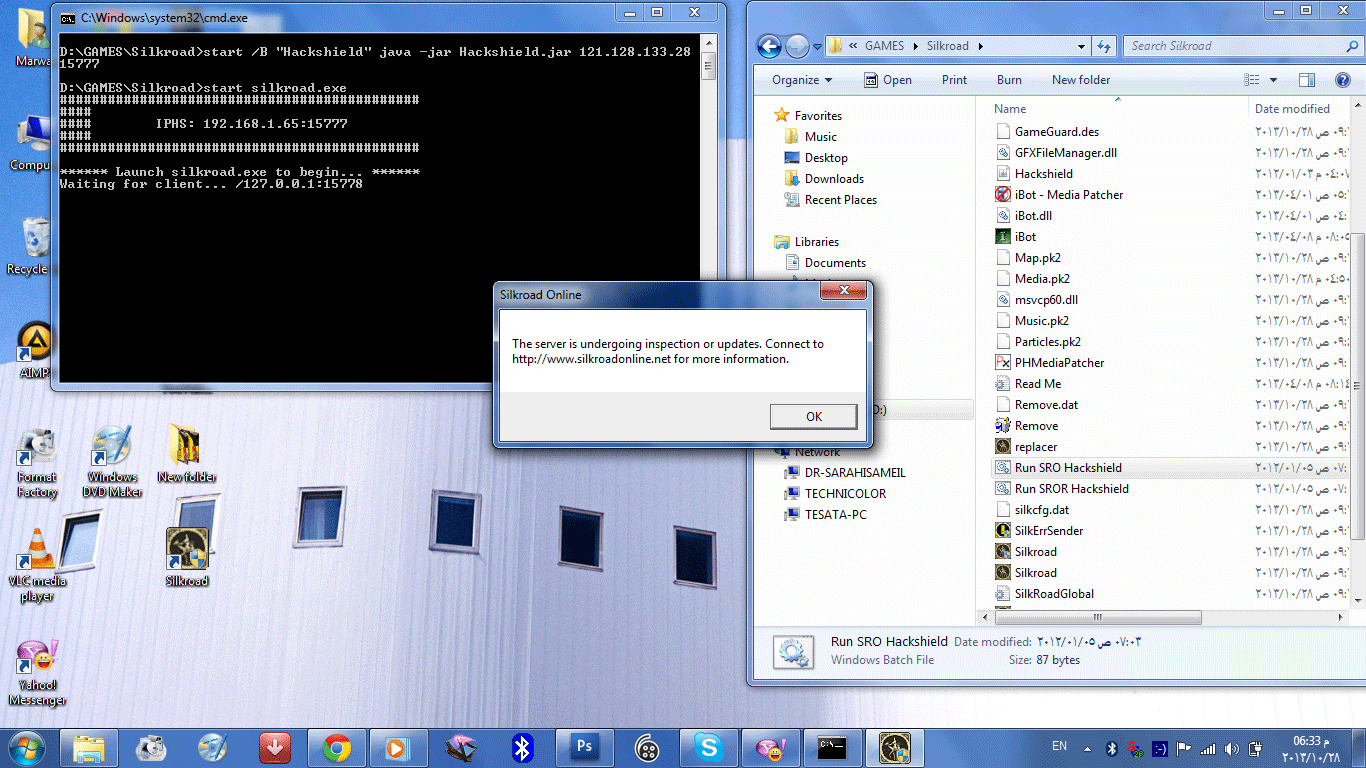Refresh the Silkroad folder in the address bar

click(1104, 46)
